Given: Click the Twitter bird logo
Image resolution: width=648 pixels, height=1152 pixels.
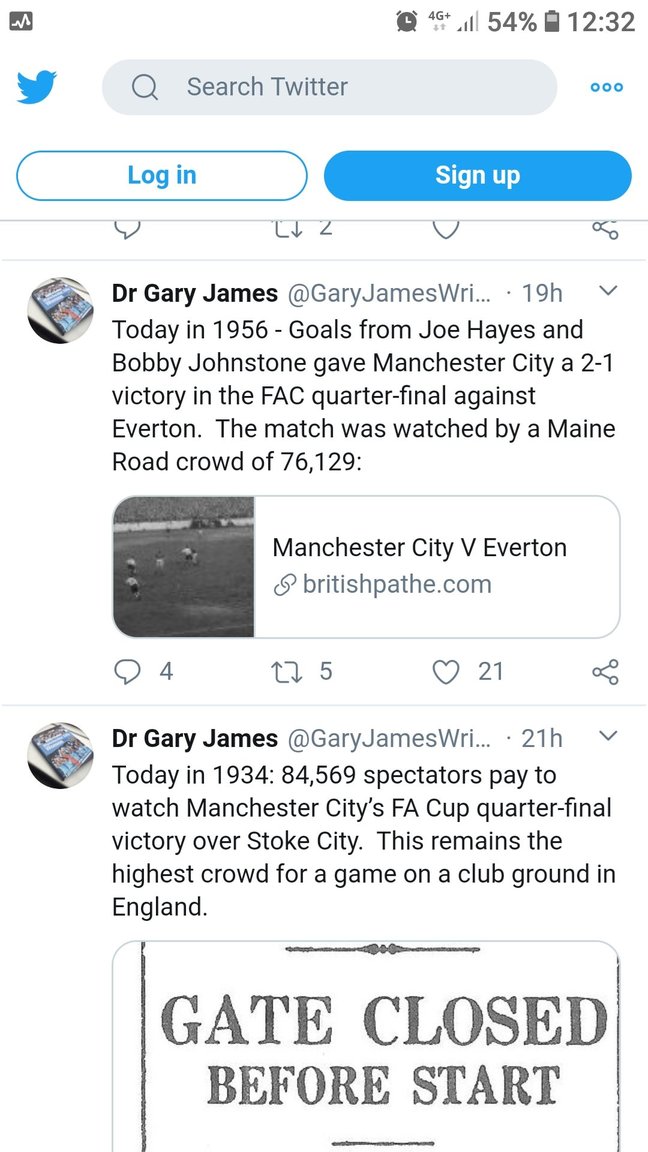Looking at the screenshot, I should coord(36,88).
